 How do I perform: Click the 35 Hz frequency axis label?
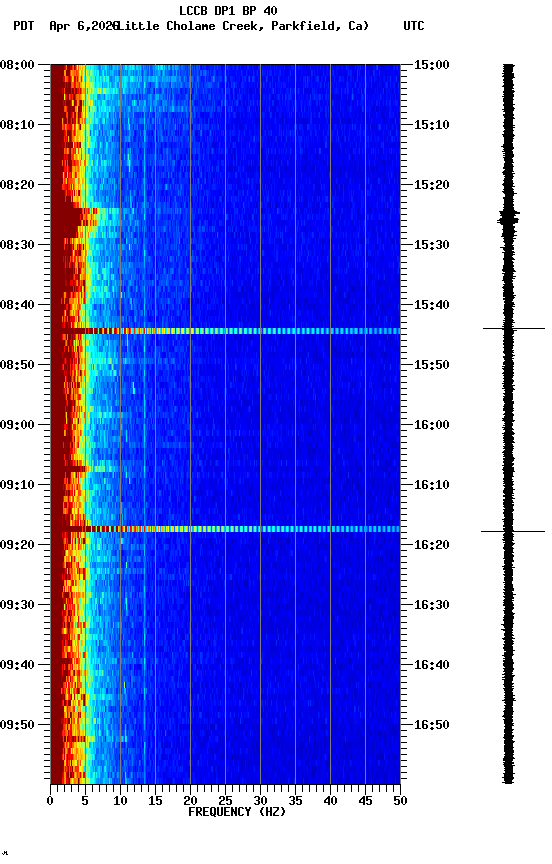295,801
